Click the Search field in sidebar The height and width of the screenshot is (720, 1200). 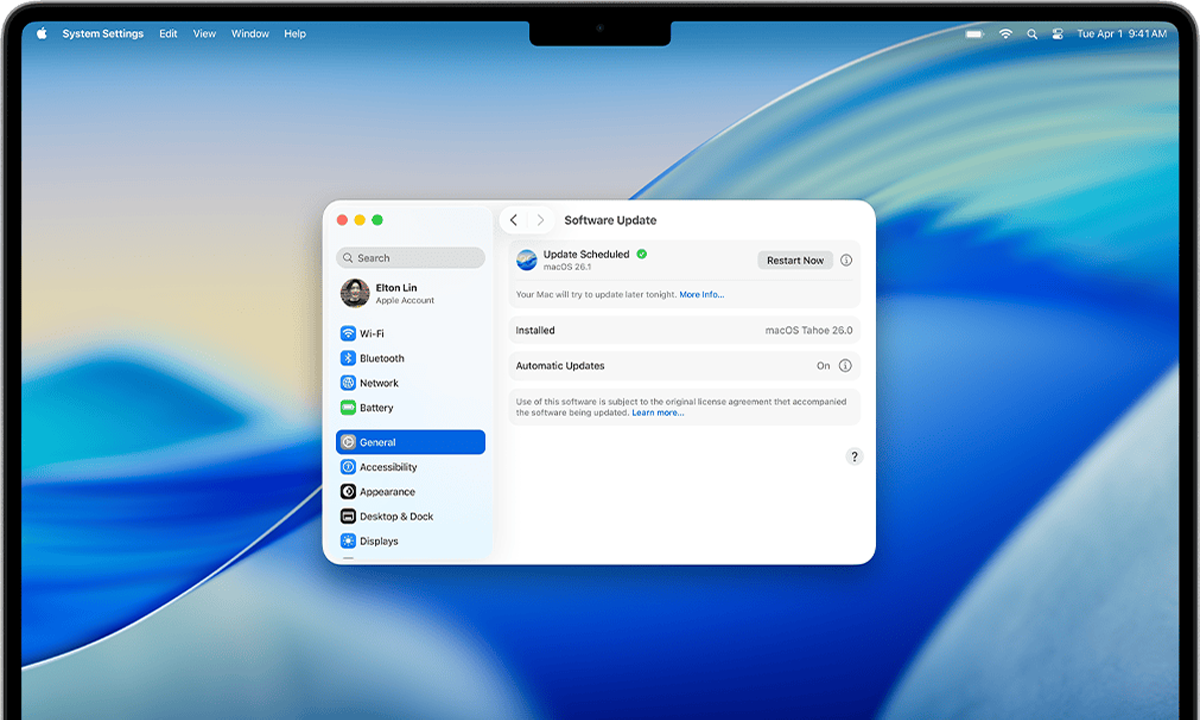[411, 258]
